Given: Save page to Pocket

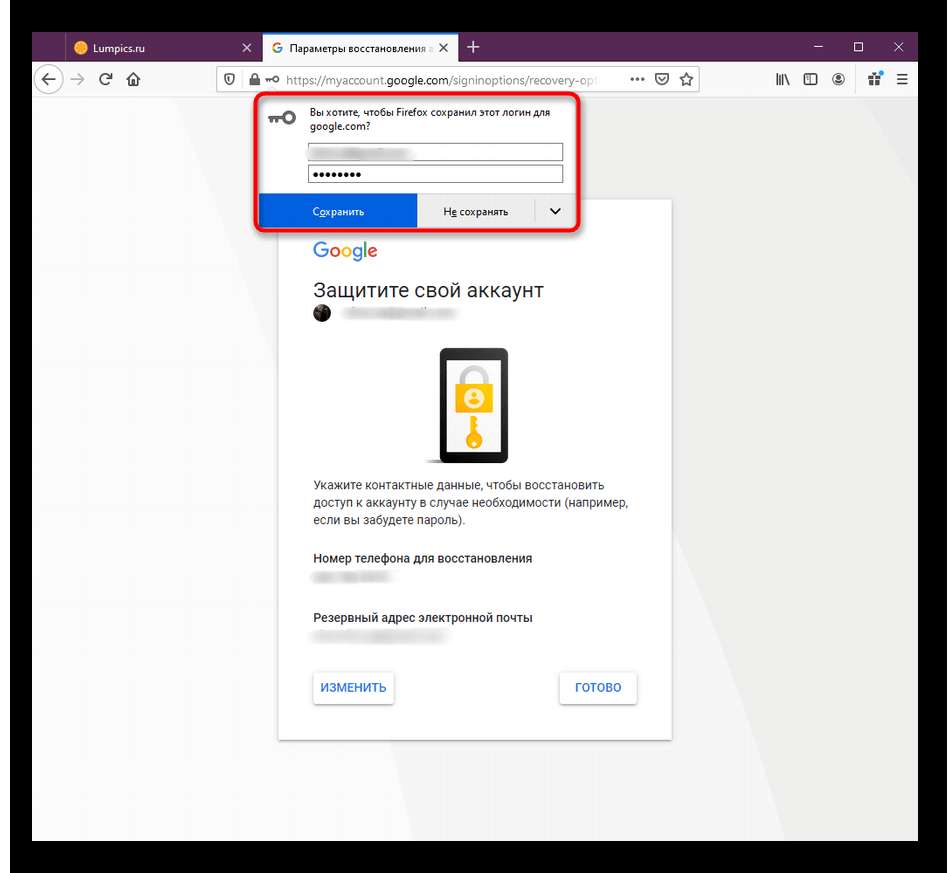Looking at the screenshot, I should point(662,79).
